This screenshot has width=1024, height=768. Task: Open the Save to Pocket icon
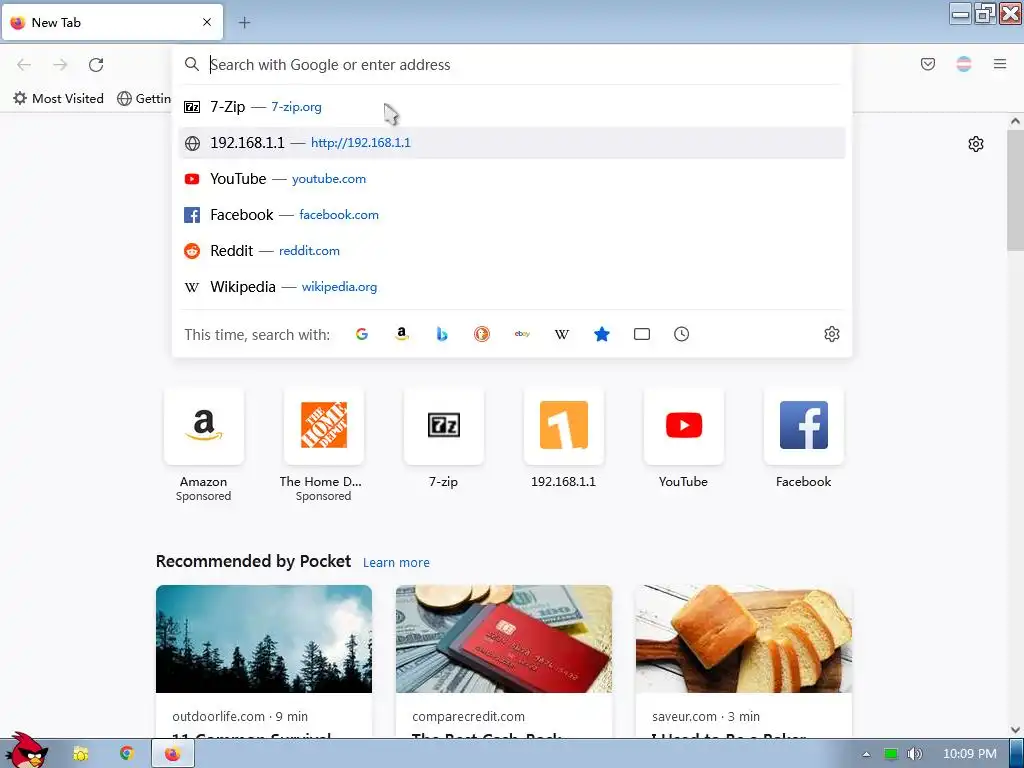coord(927,64)
